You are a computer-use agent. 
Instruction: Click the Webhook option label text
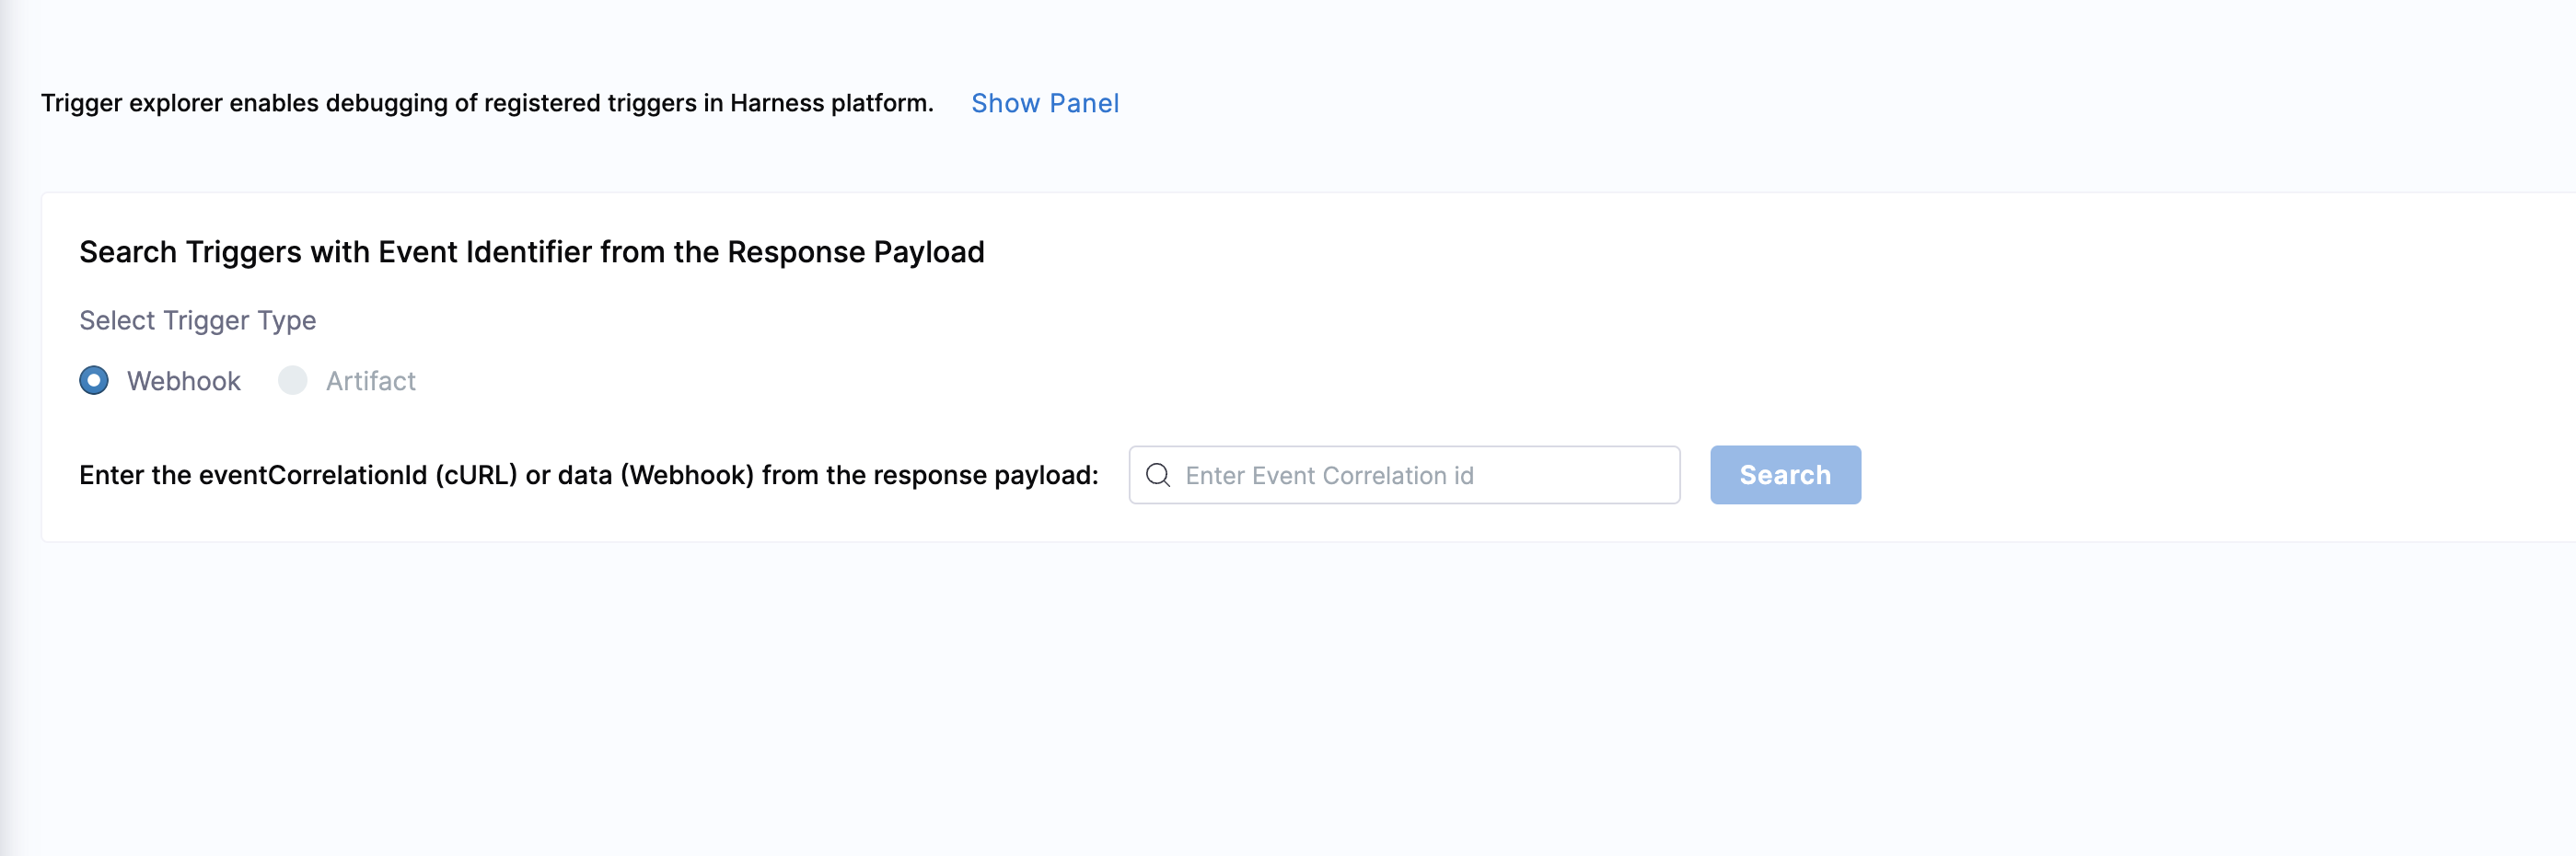tap(183, 381)
